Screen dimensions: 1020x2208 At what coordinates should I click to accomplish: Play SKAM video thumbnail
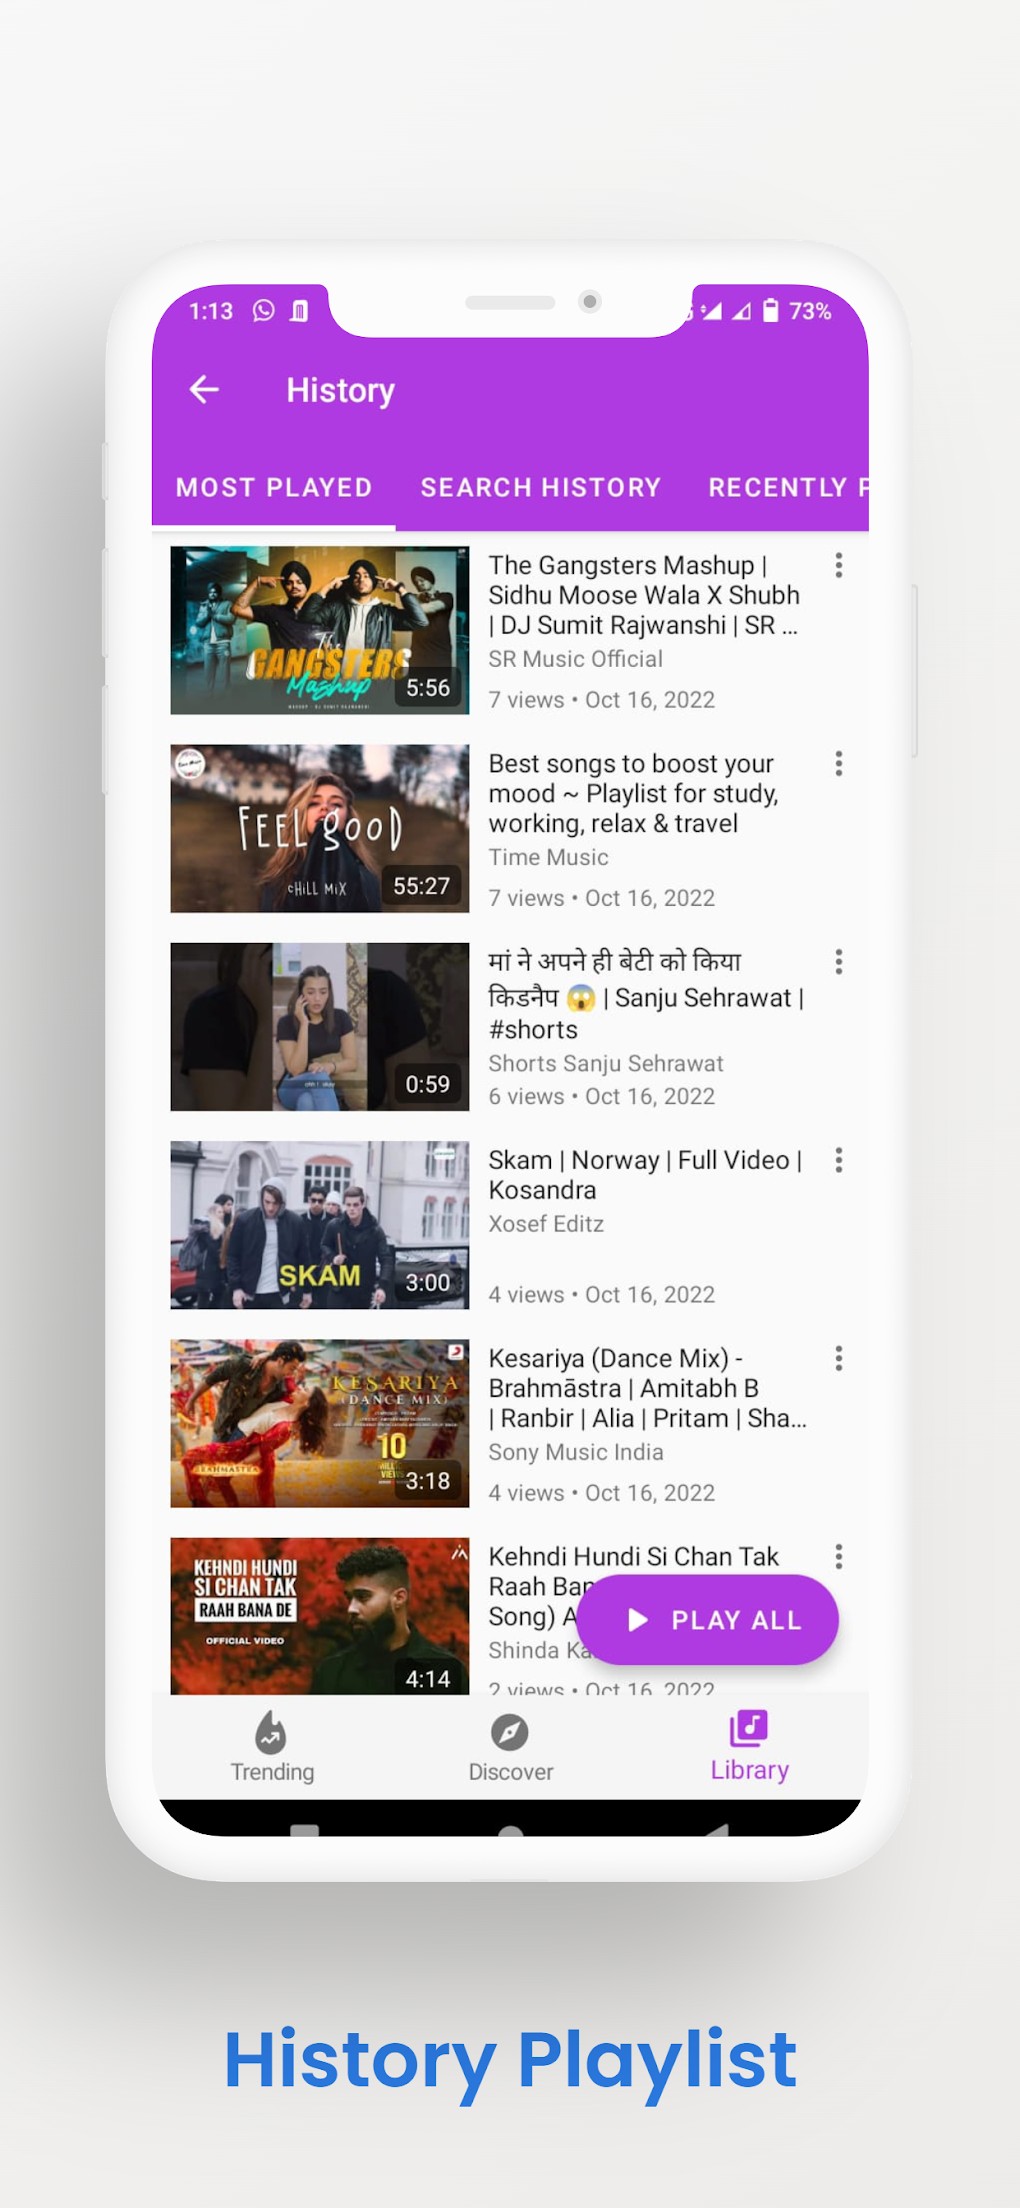[x=320, y=1225]
